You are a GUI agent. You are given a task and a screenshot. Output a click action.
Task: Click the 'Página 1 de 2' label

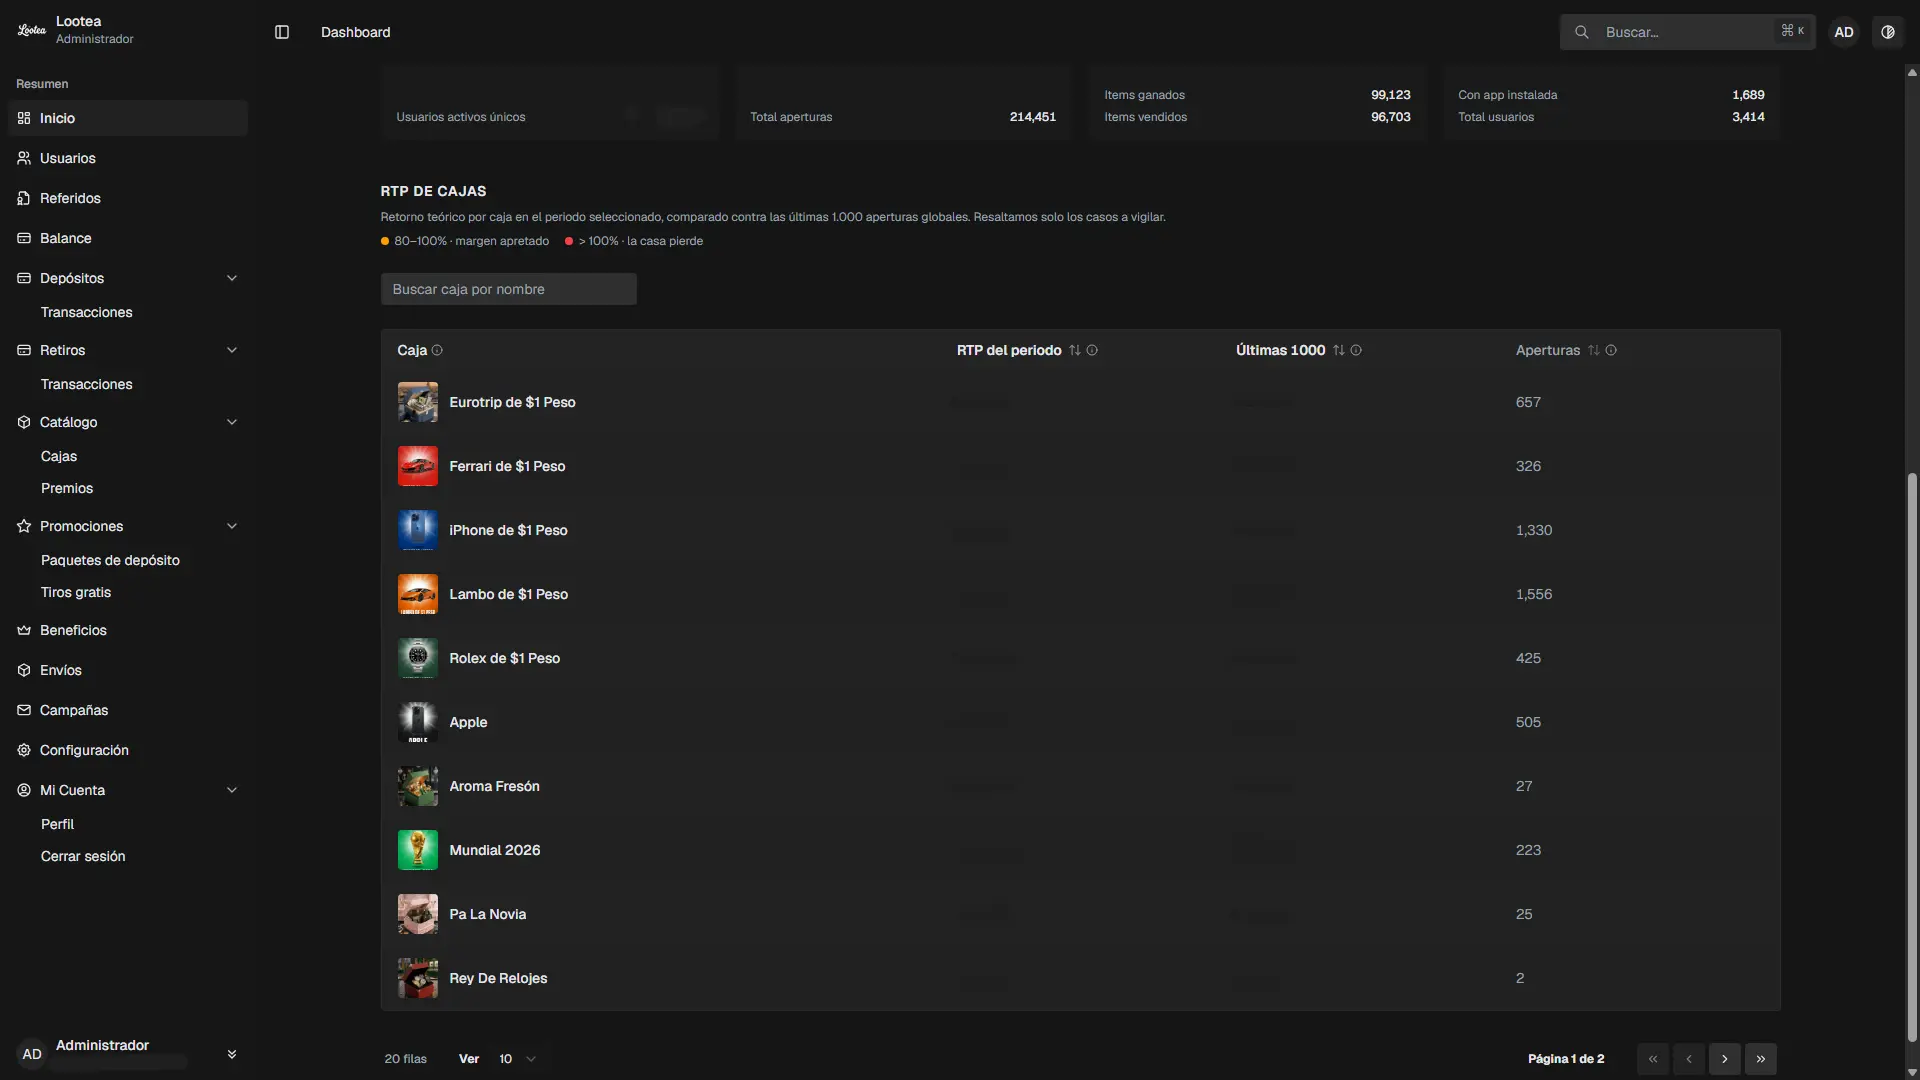click(x=1566, y=1059)
